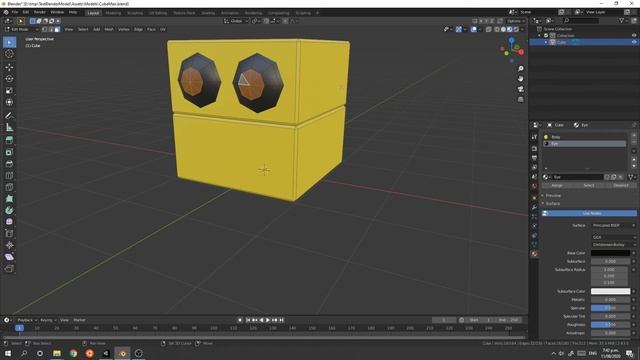This screenshot has width=640, height=360.
Task: Open the File menu
Action: (x=15, y=12)
